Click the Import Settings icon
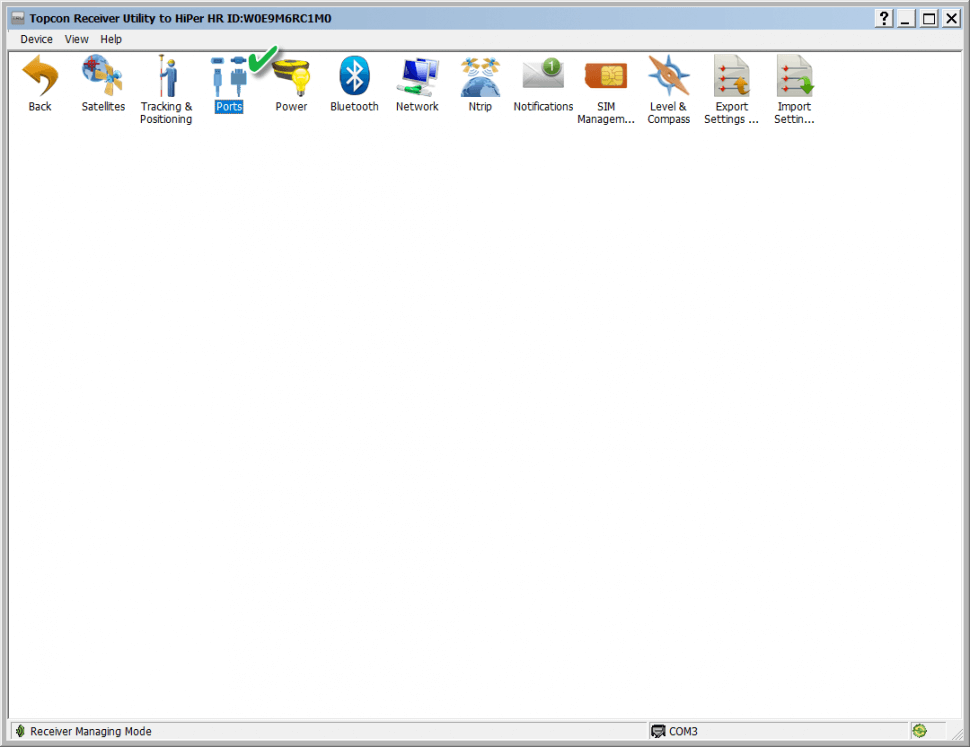Screen dimensions: 970x747 (795, 76)
